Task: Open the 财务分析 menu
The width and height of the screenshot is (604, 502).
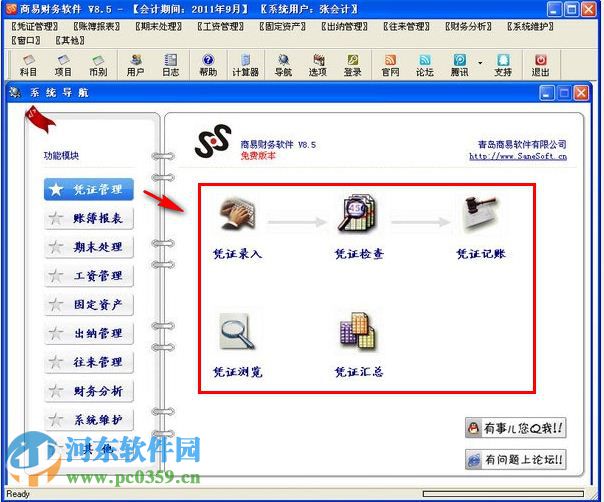Action: [469, 27]
